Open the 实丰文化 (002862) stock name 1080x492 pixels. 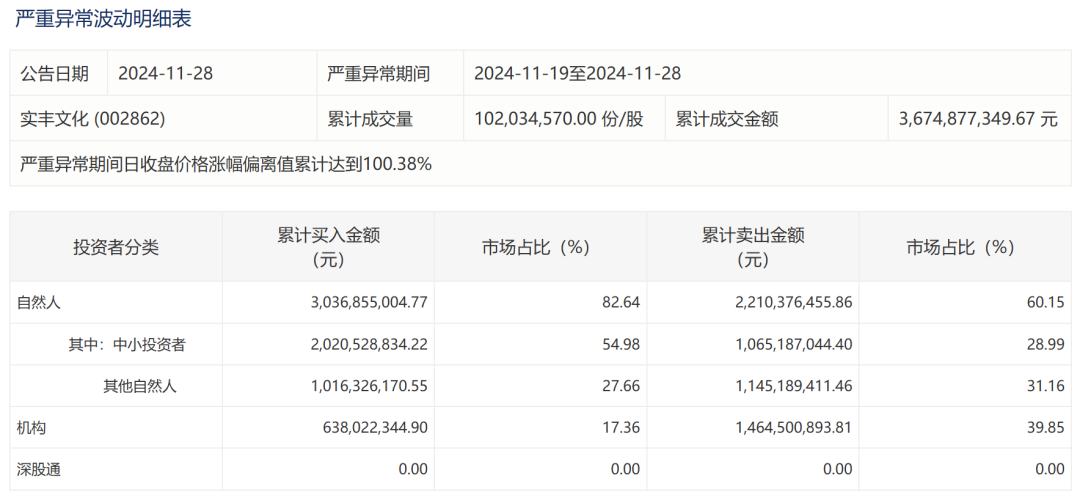pos(92,119)
